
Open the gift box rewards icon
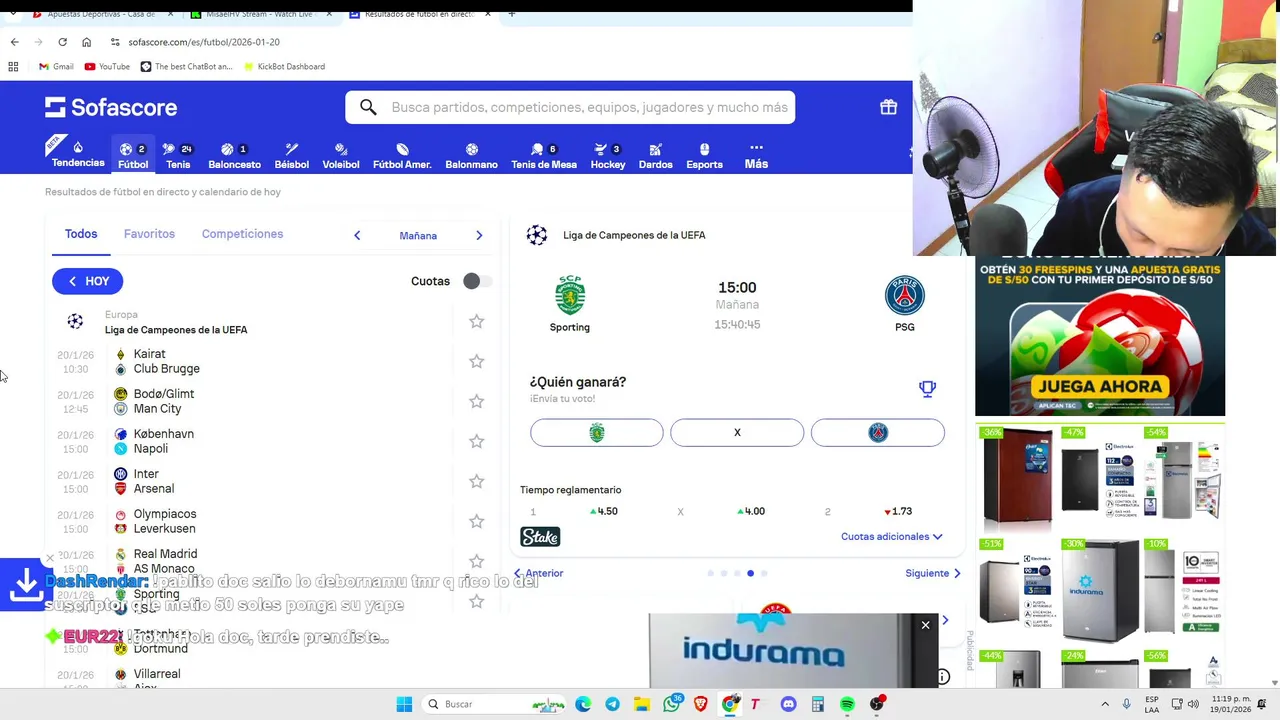tap(888, 107)
